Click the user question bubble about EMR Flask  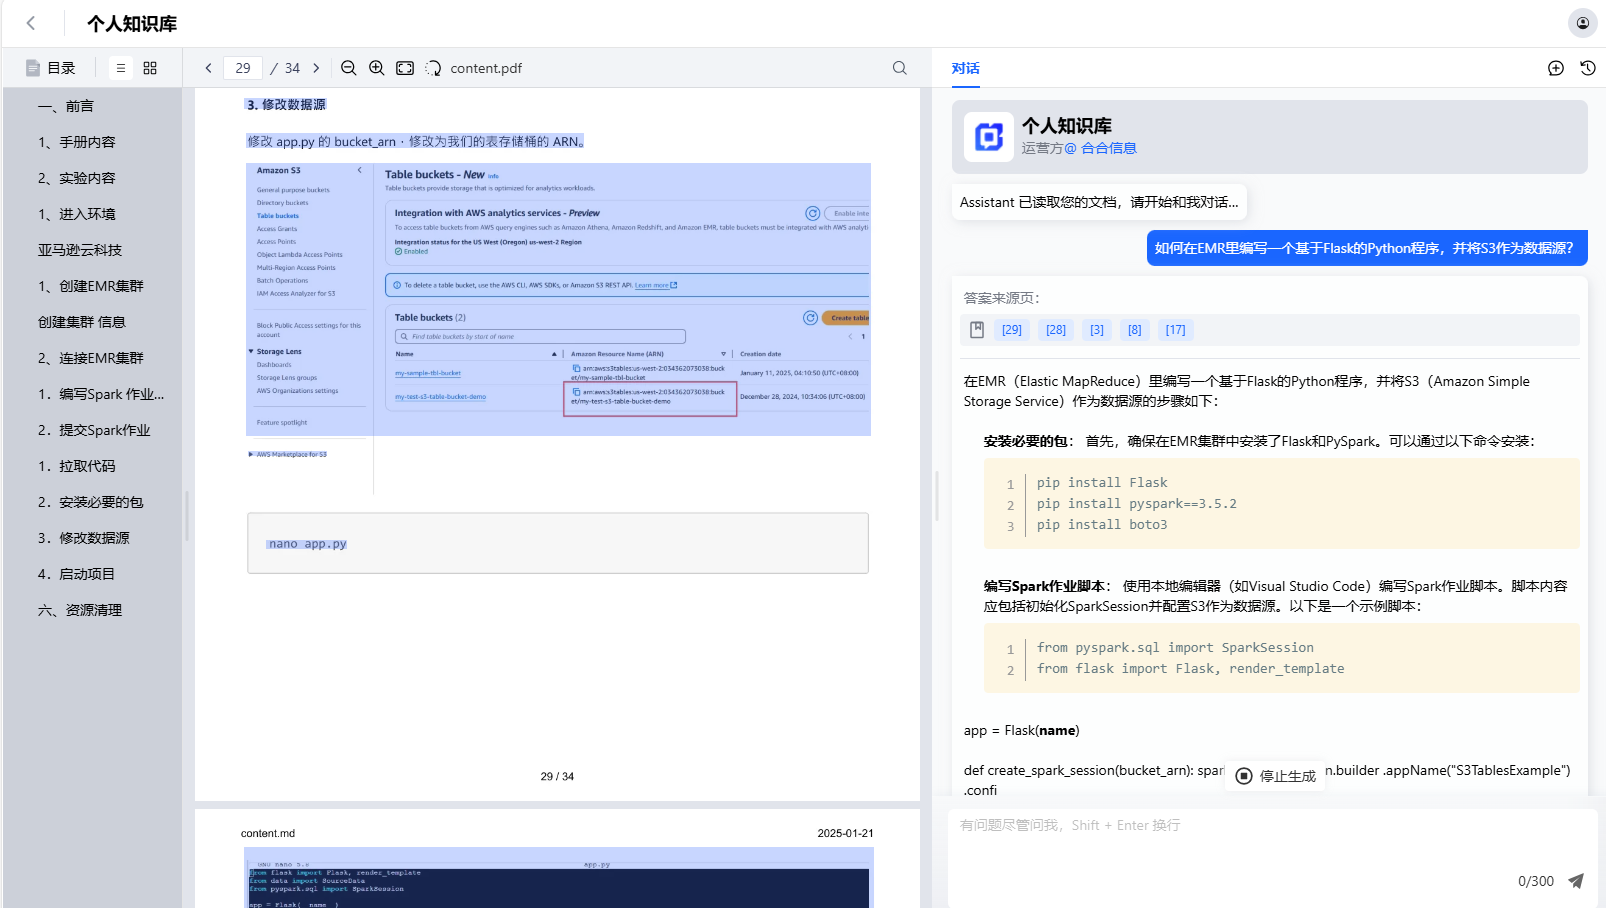(1367, 248)
